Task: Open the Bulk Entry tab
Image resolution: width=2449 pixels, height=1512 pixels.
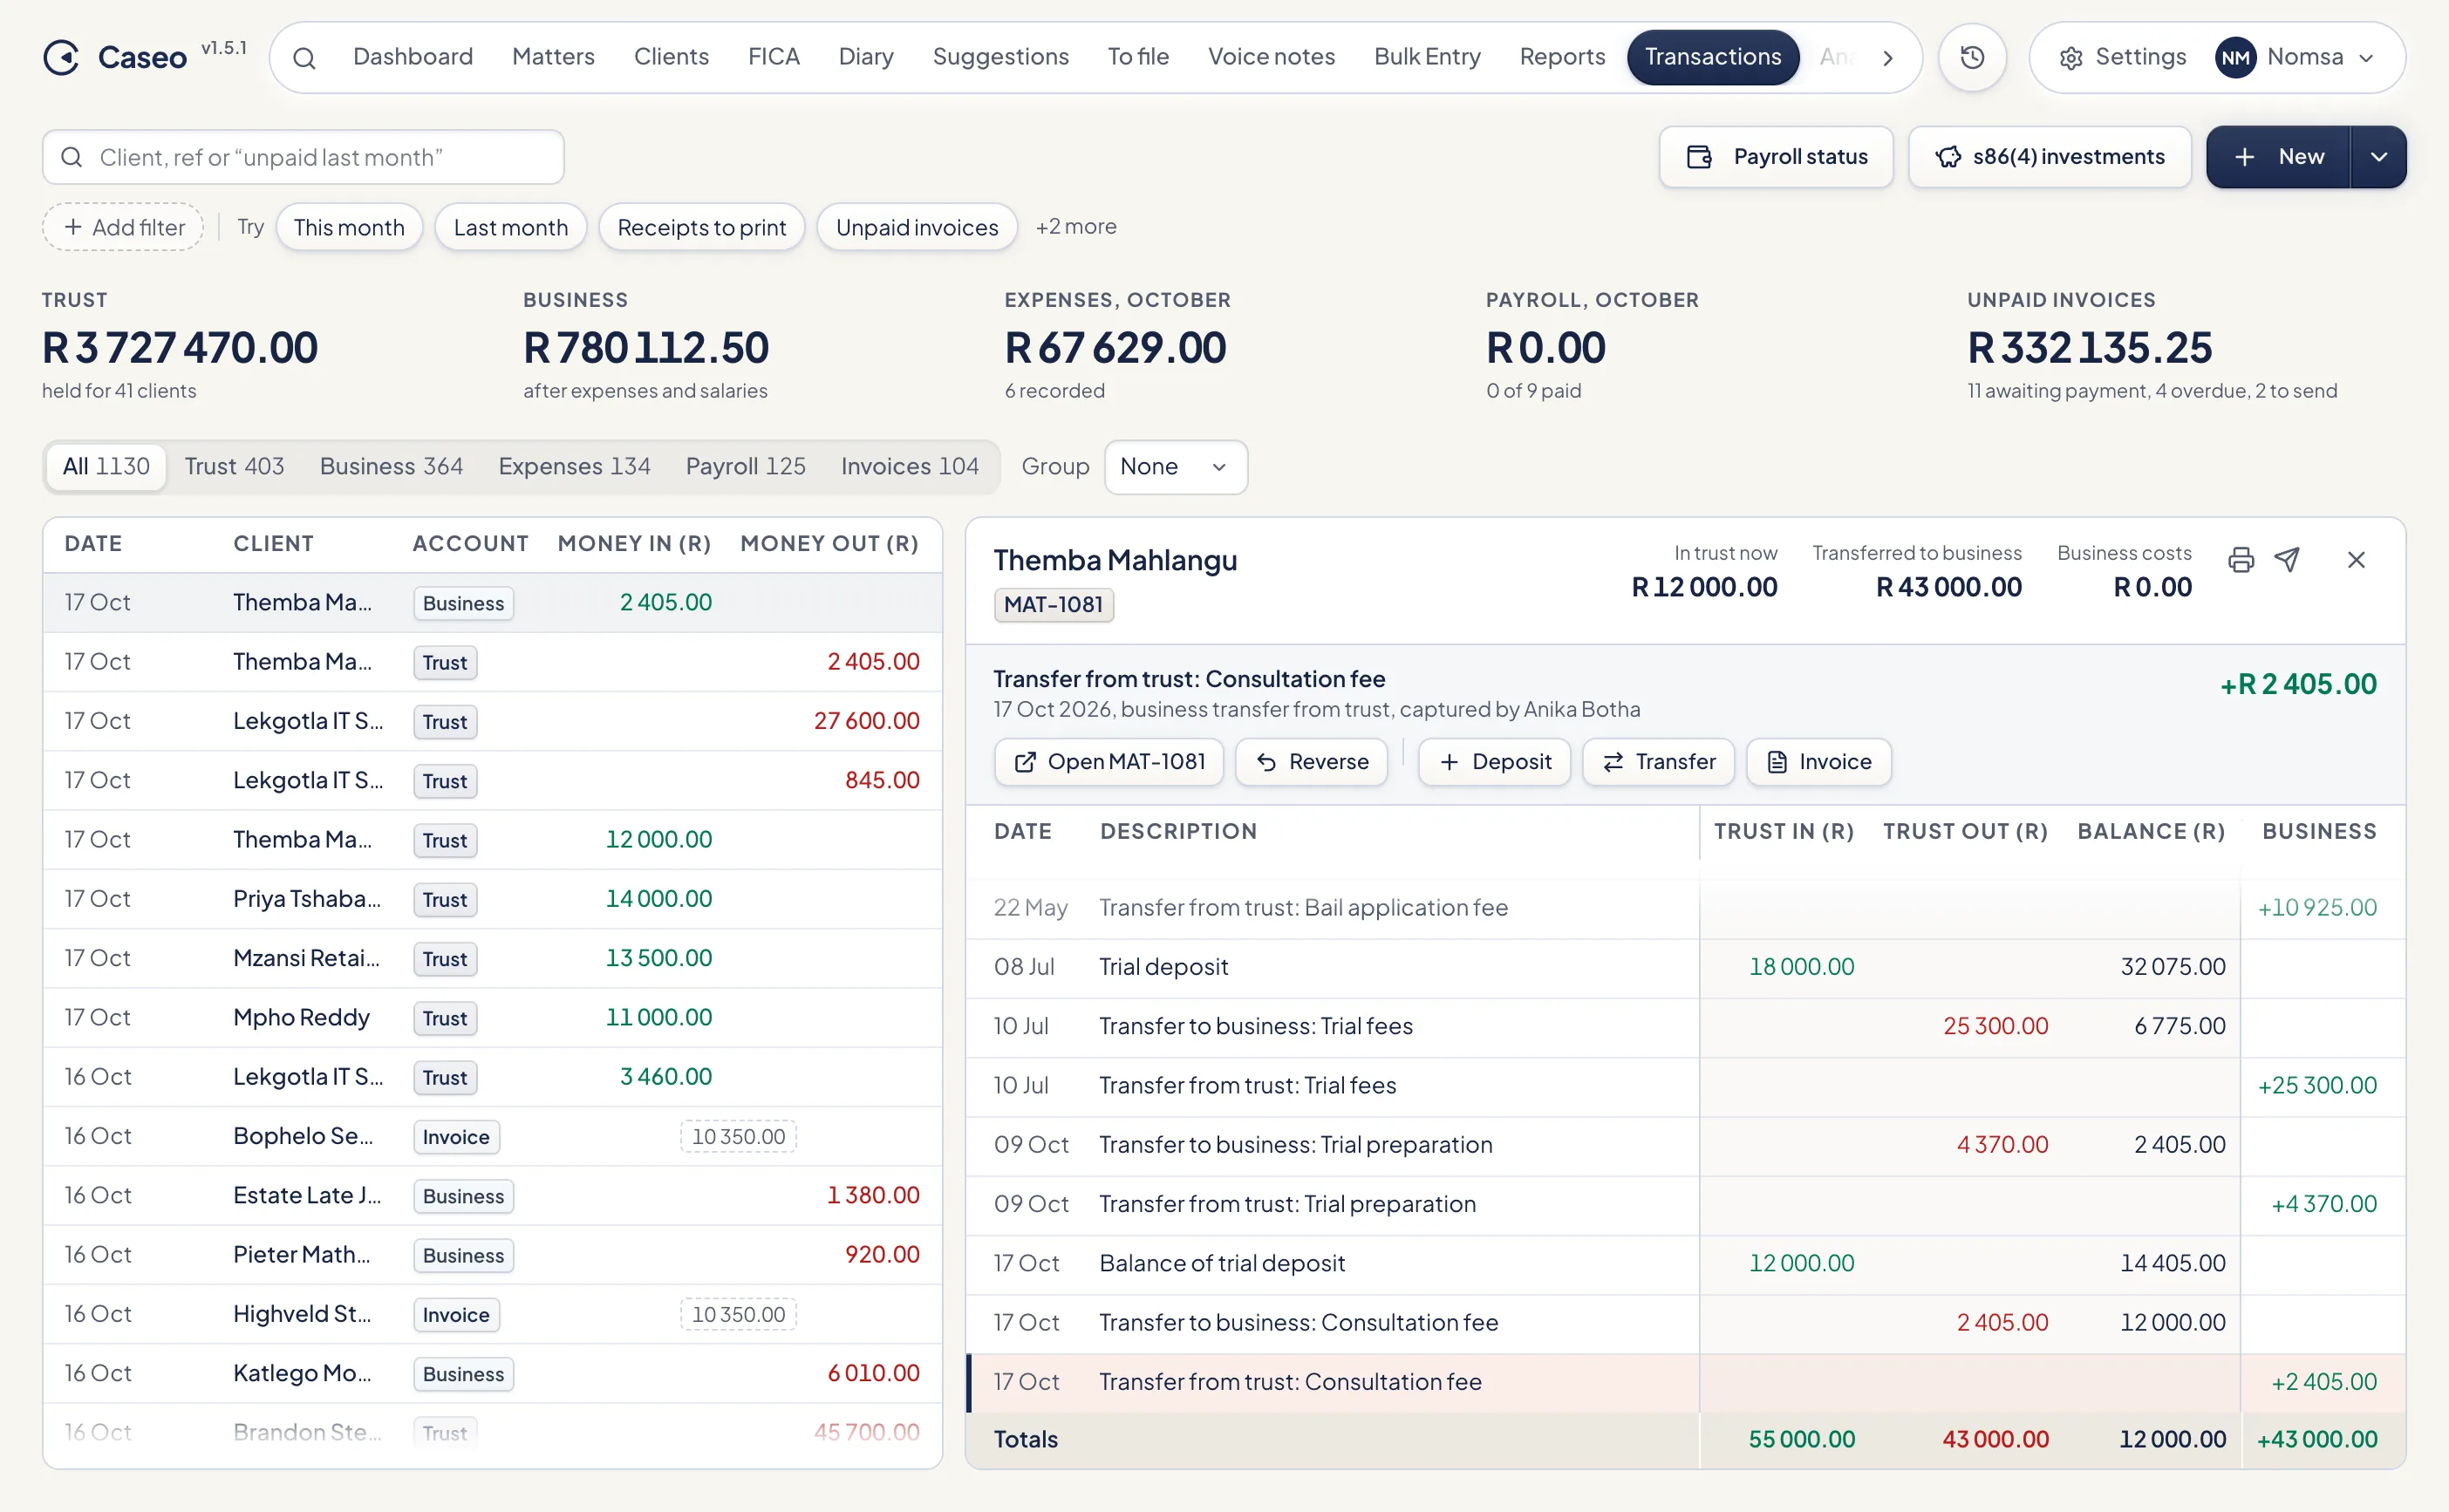Action: point(1427,57)
